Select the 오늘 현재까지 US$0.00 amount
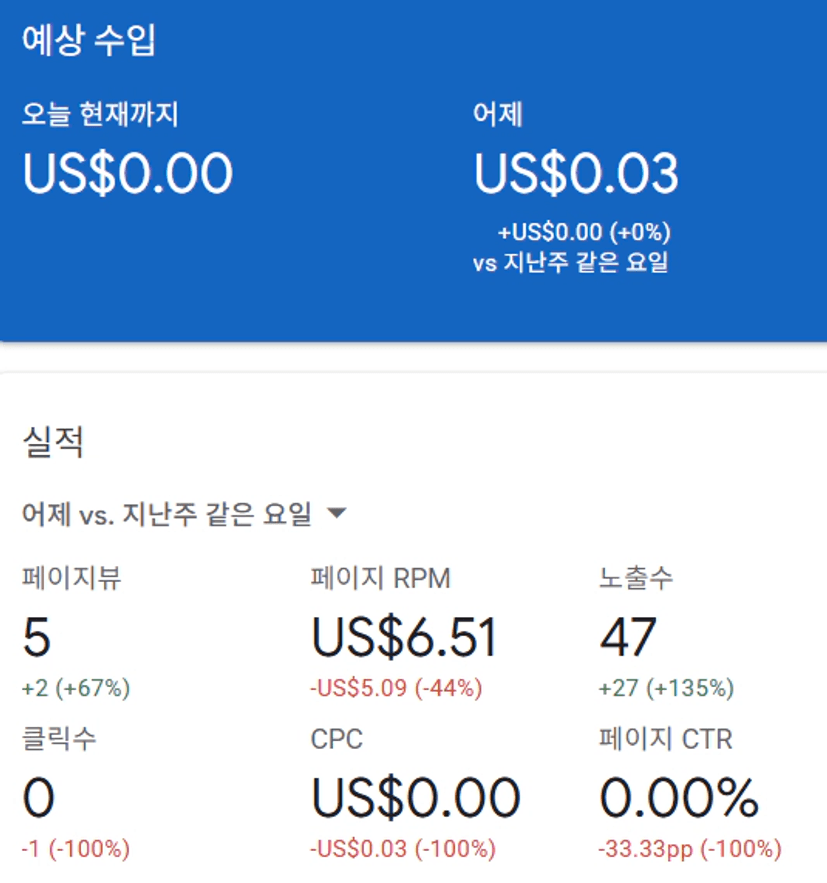This screenshot has height=883, width=827. 127,173
